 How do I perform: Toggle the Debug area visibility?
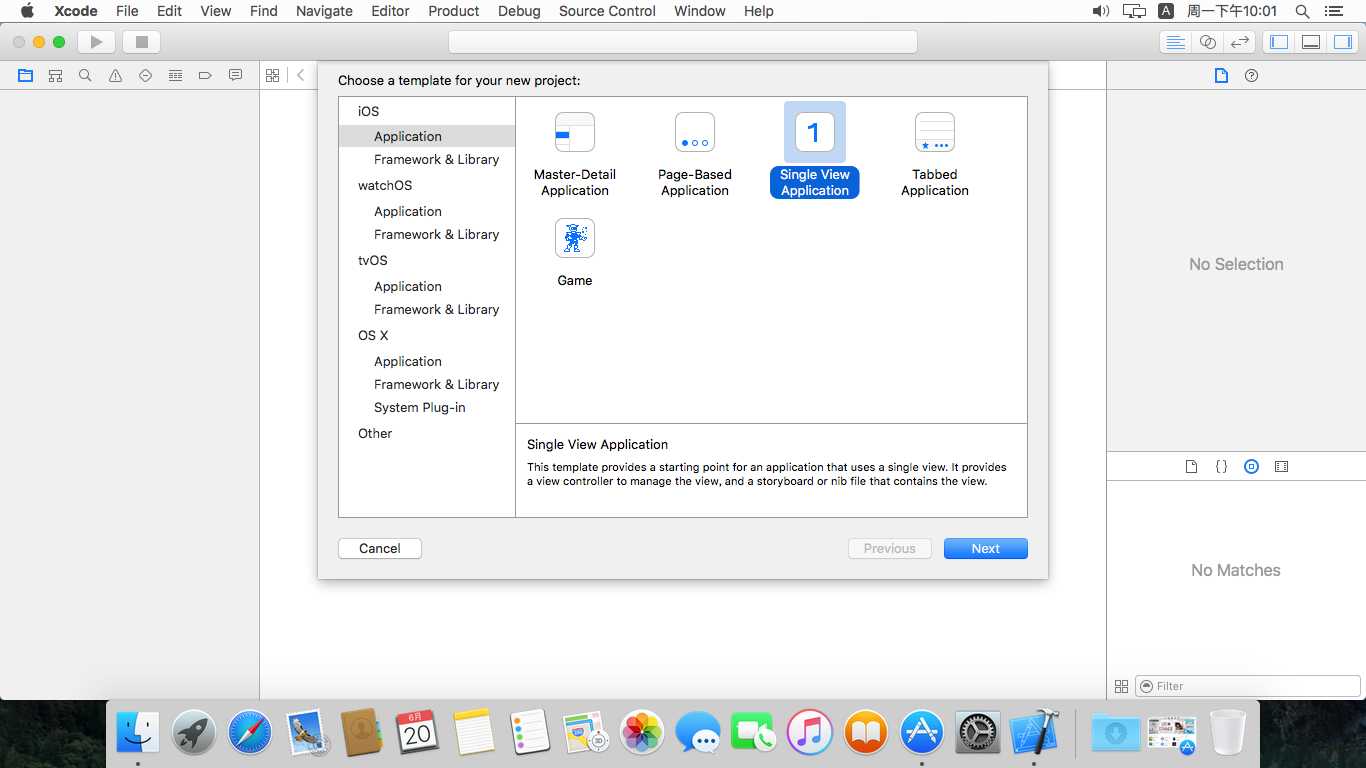coord(1310,42)
